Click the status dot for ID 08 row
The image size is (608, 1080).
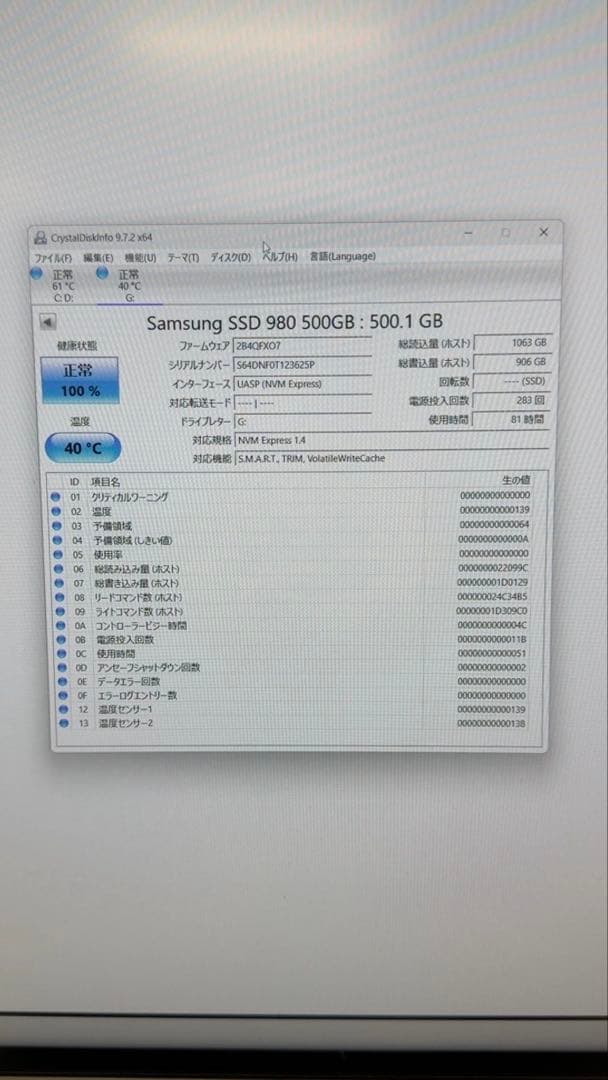[59, 597]
